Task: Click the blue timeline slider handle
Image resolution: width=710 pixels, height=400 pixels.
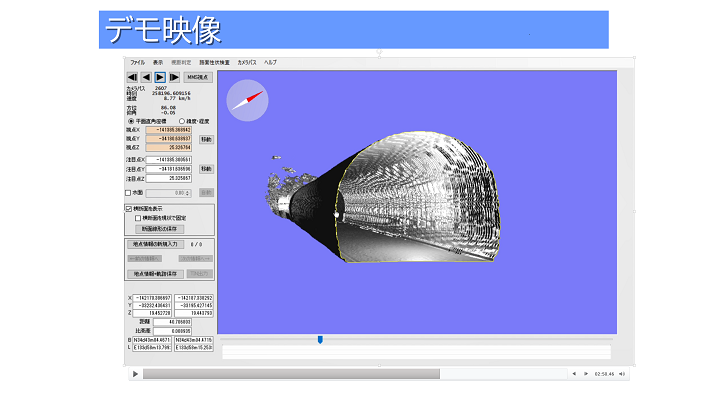Action: (x=320, y=339)
